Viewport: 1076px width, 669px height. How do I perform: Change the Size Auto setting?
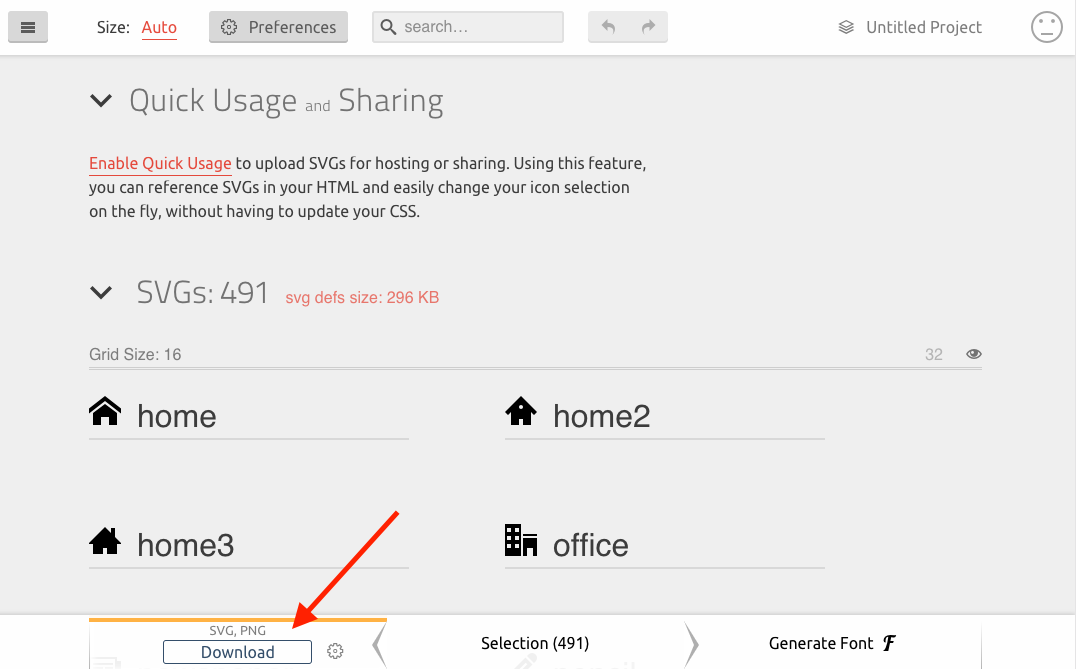159,27
